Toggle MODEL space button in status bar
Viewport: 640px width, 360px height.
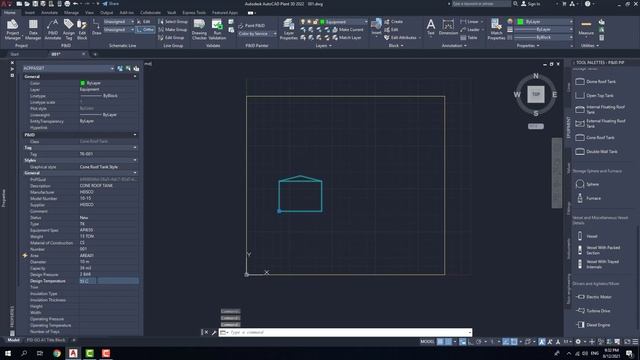point(427,342)
